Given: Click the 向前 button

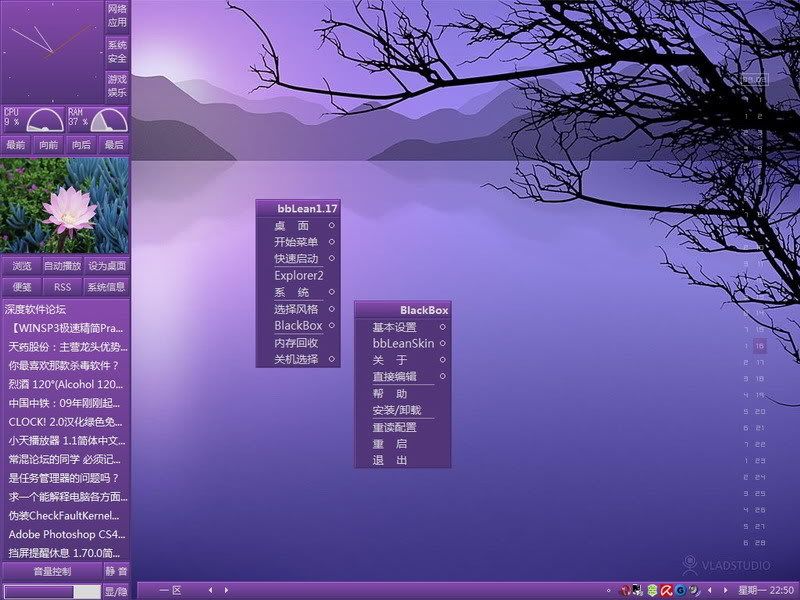Looking at the screenshot, I should point(48,145).
